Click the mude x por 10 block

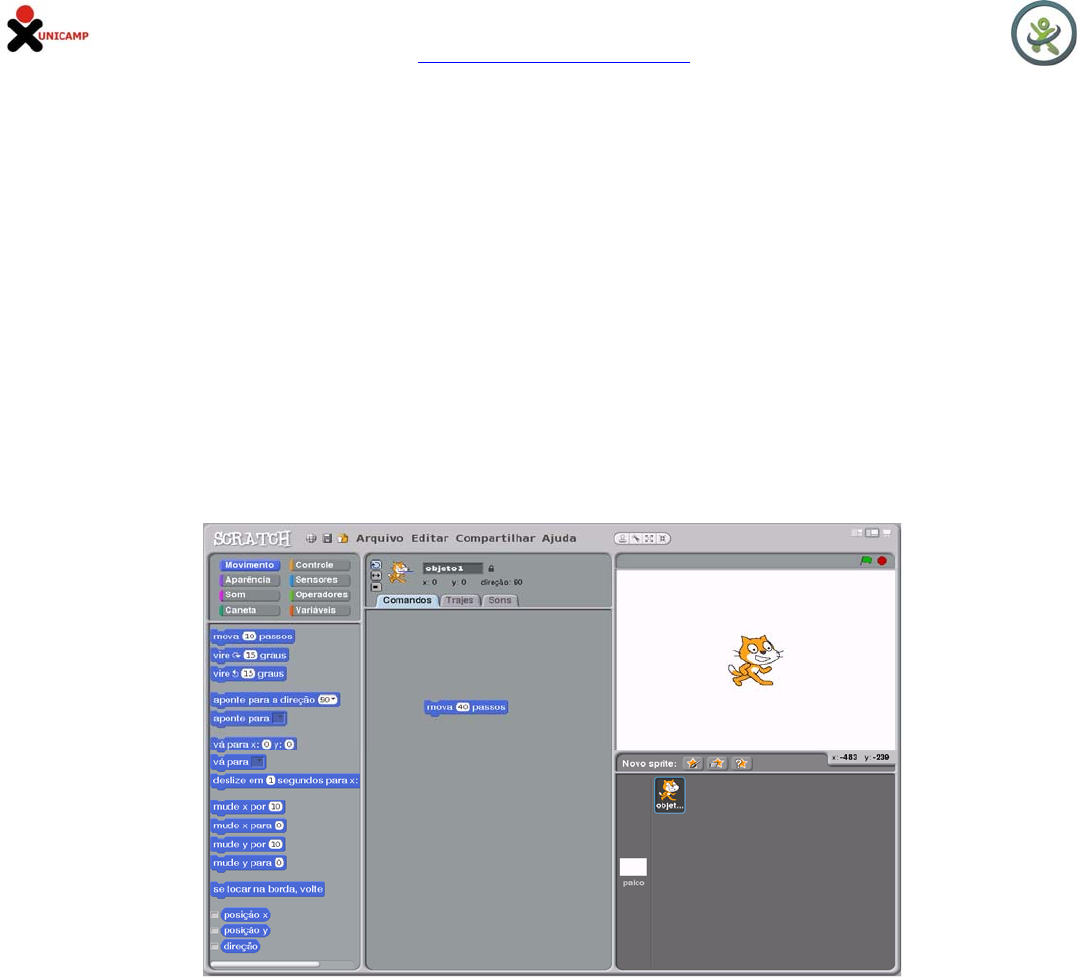coord(248,807)
